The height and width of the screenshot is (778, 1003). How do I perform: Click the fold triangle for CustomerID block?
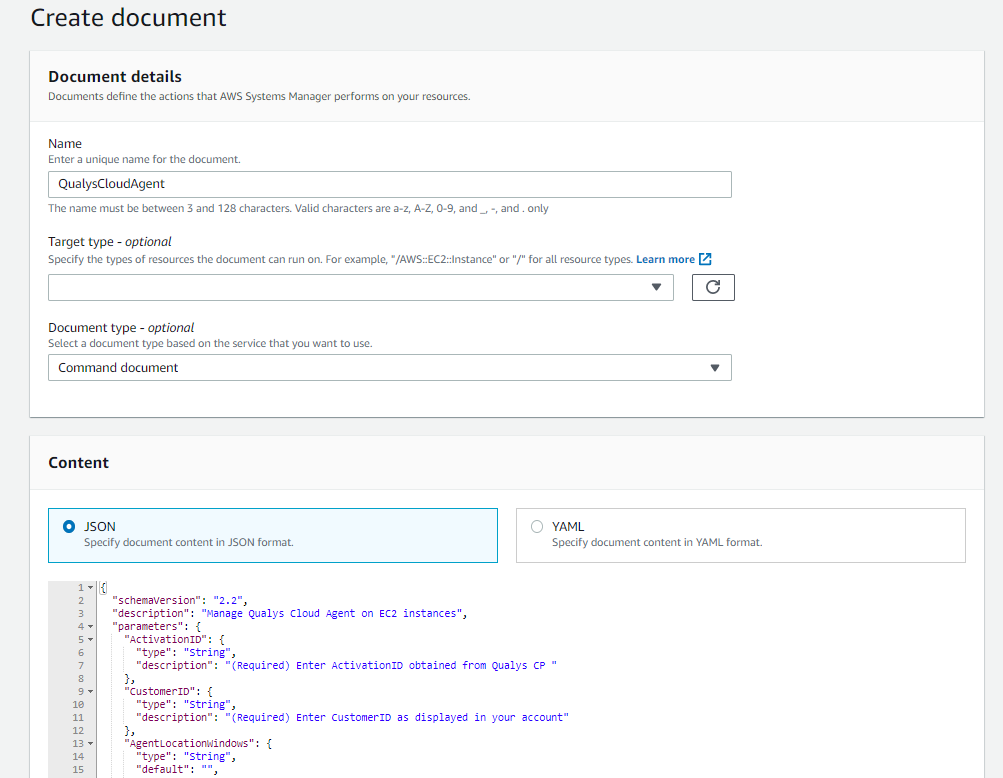(x=88, y=691)
